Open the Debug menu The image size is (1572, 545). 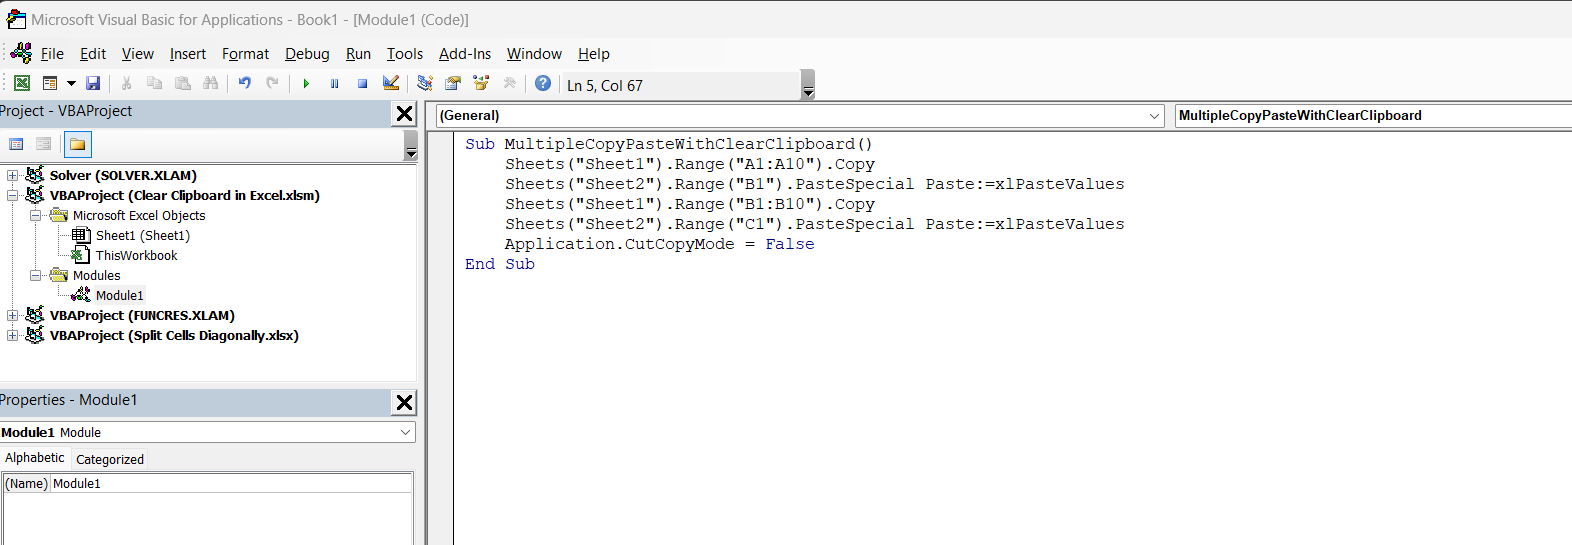307,54
